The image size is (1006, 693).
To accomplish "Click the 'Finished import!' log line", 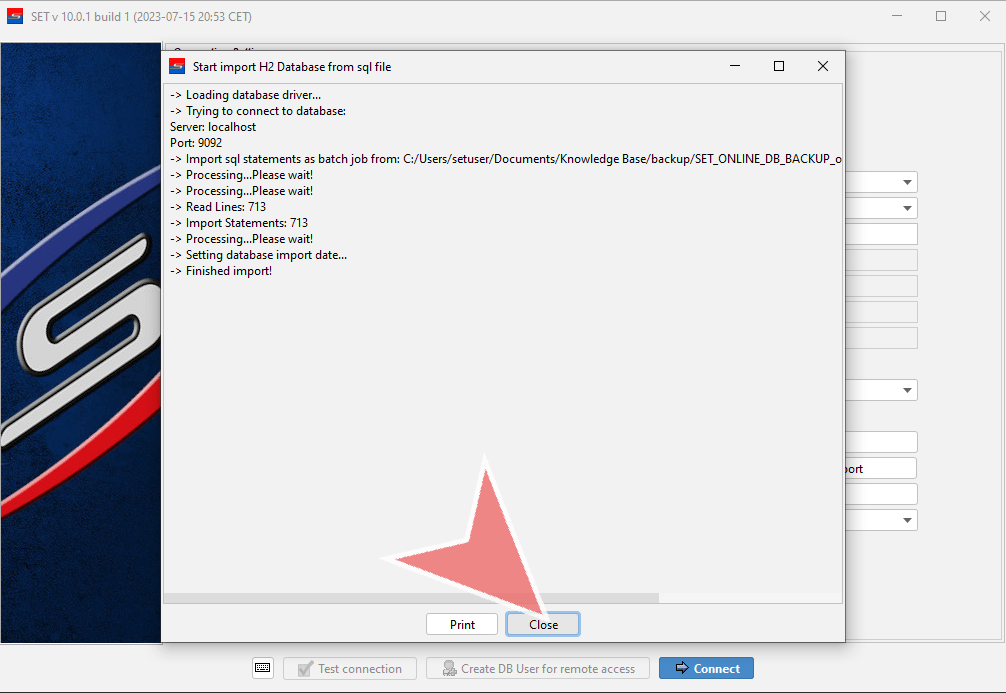I will [229, 271].
